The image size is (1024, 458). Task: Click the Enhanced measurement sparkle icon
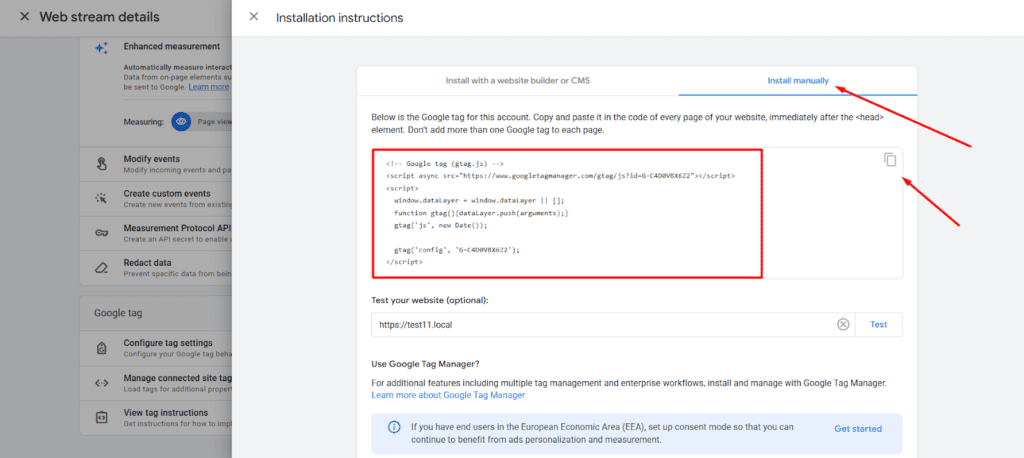pyautogui.click(x=101, y=48)
